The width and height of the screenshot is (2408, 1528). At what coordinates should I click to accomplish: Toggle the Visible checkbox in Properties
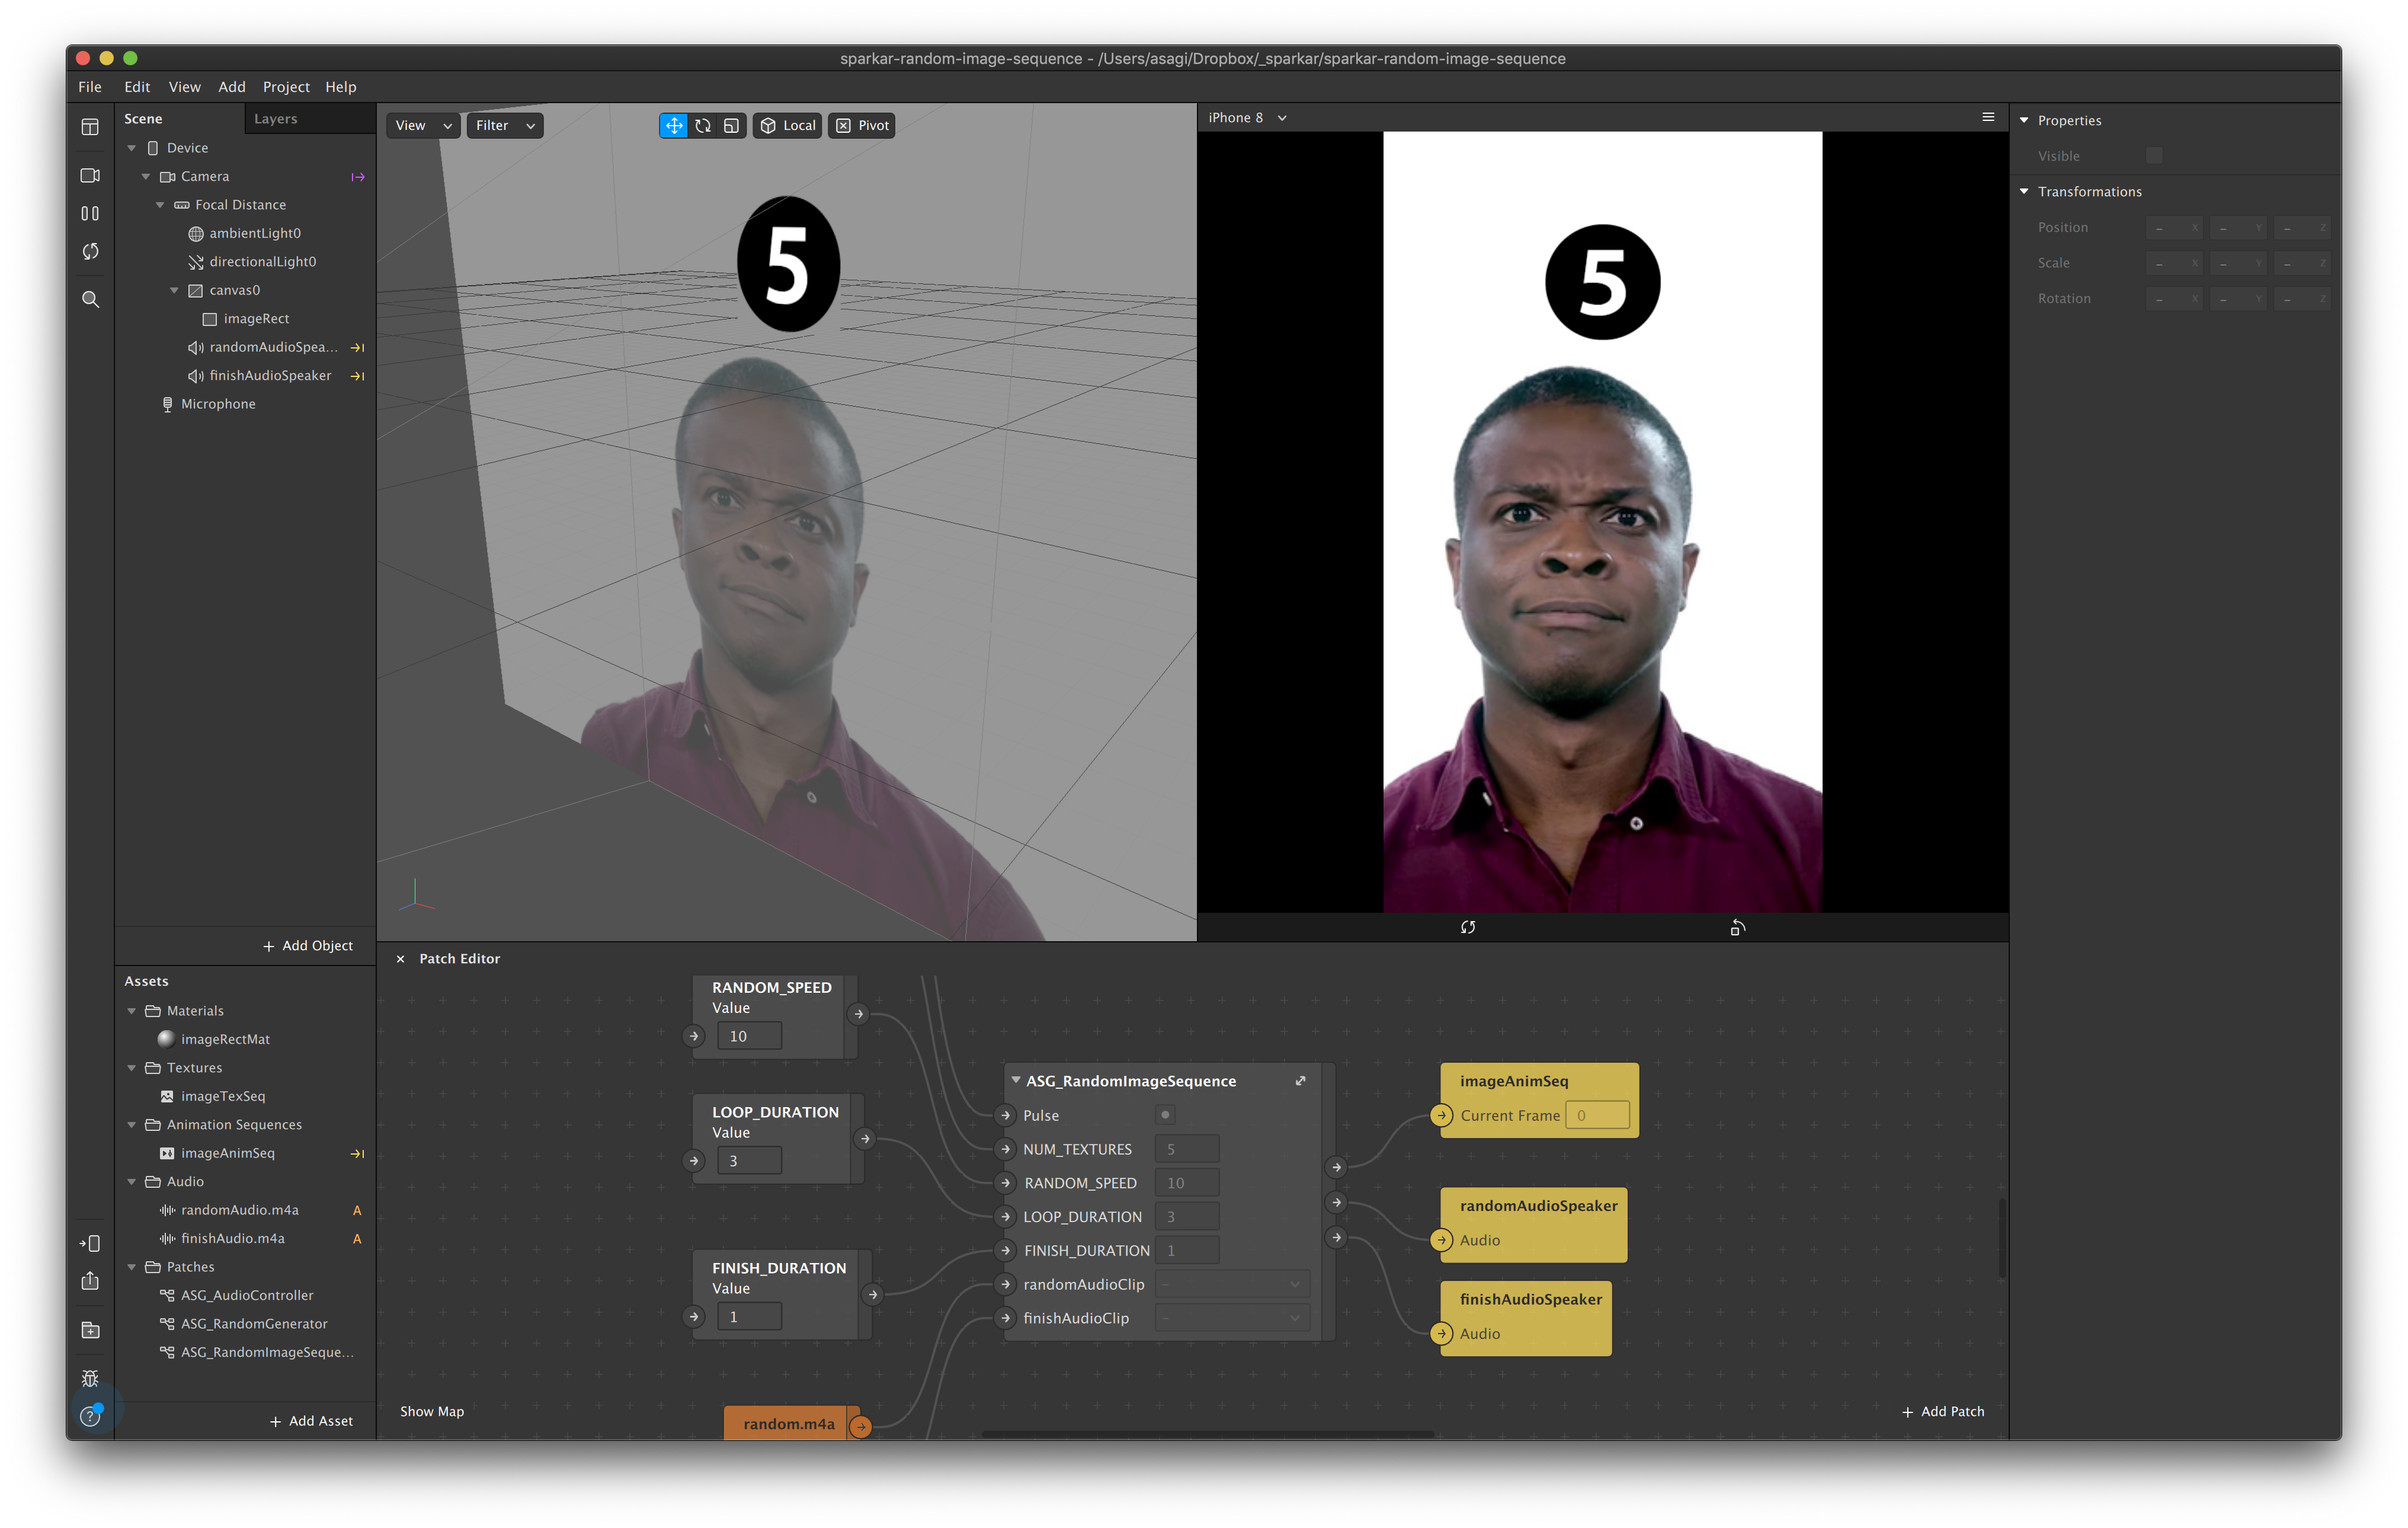click(2154, 156)
